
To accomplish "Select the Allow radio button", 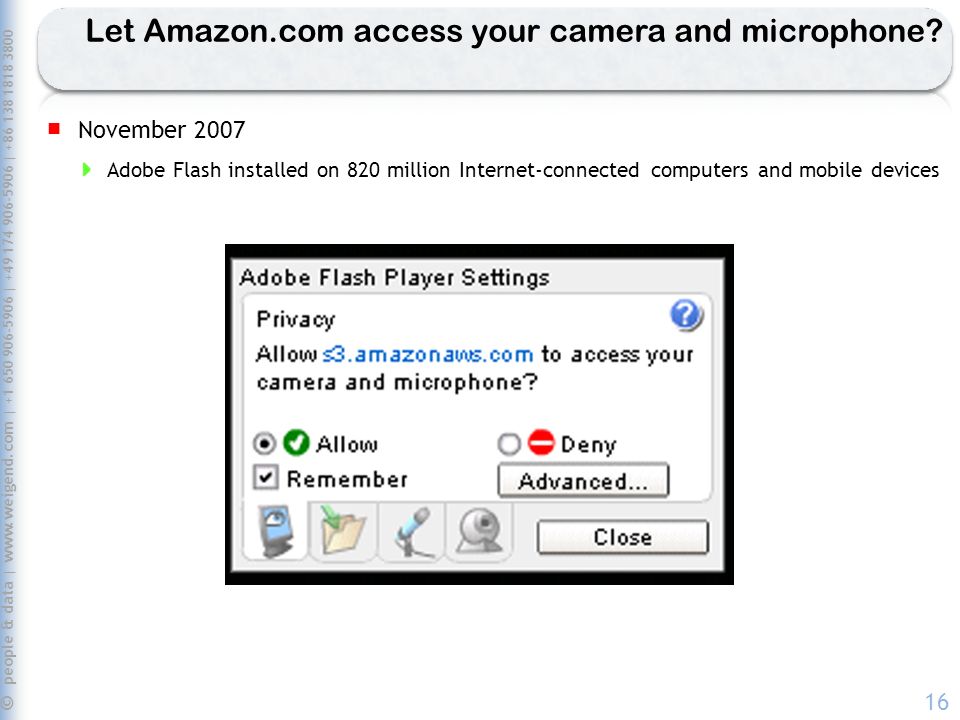I will [264, 443].
